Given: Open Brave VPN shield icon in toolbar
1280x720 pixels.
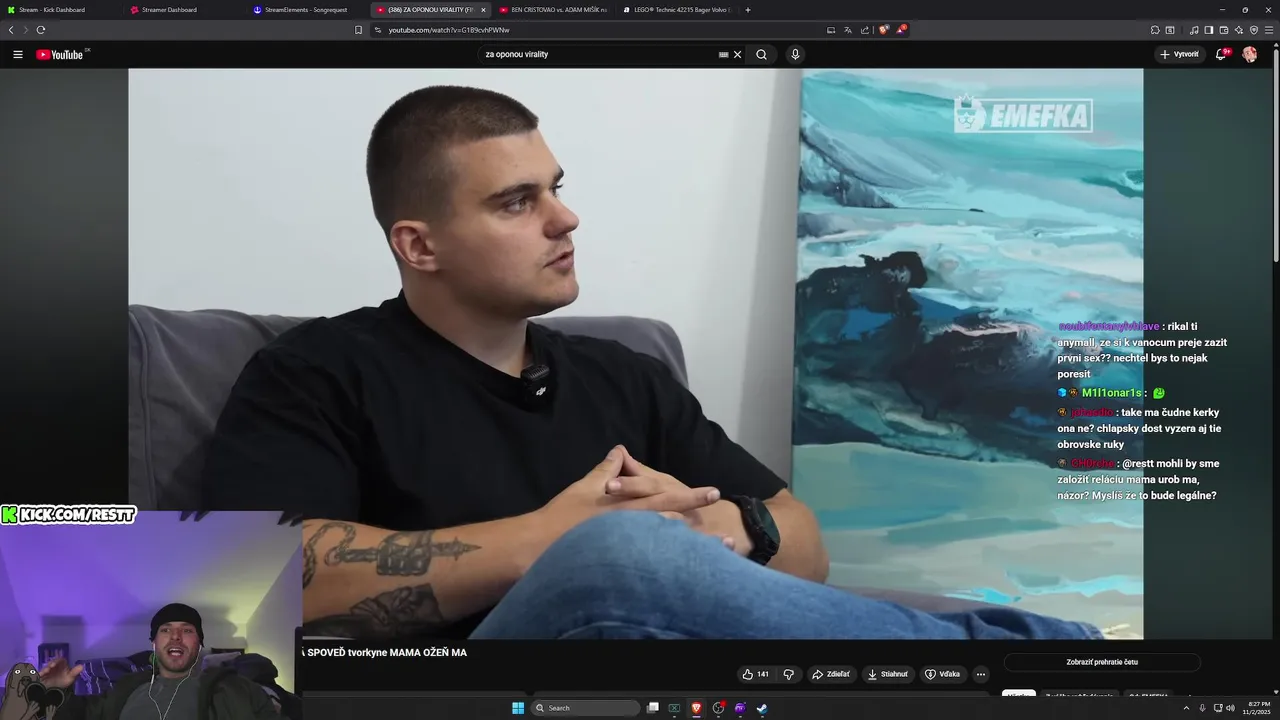Looking at the screenshot, I should click(1254, 30).
